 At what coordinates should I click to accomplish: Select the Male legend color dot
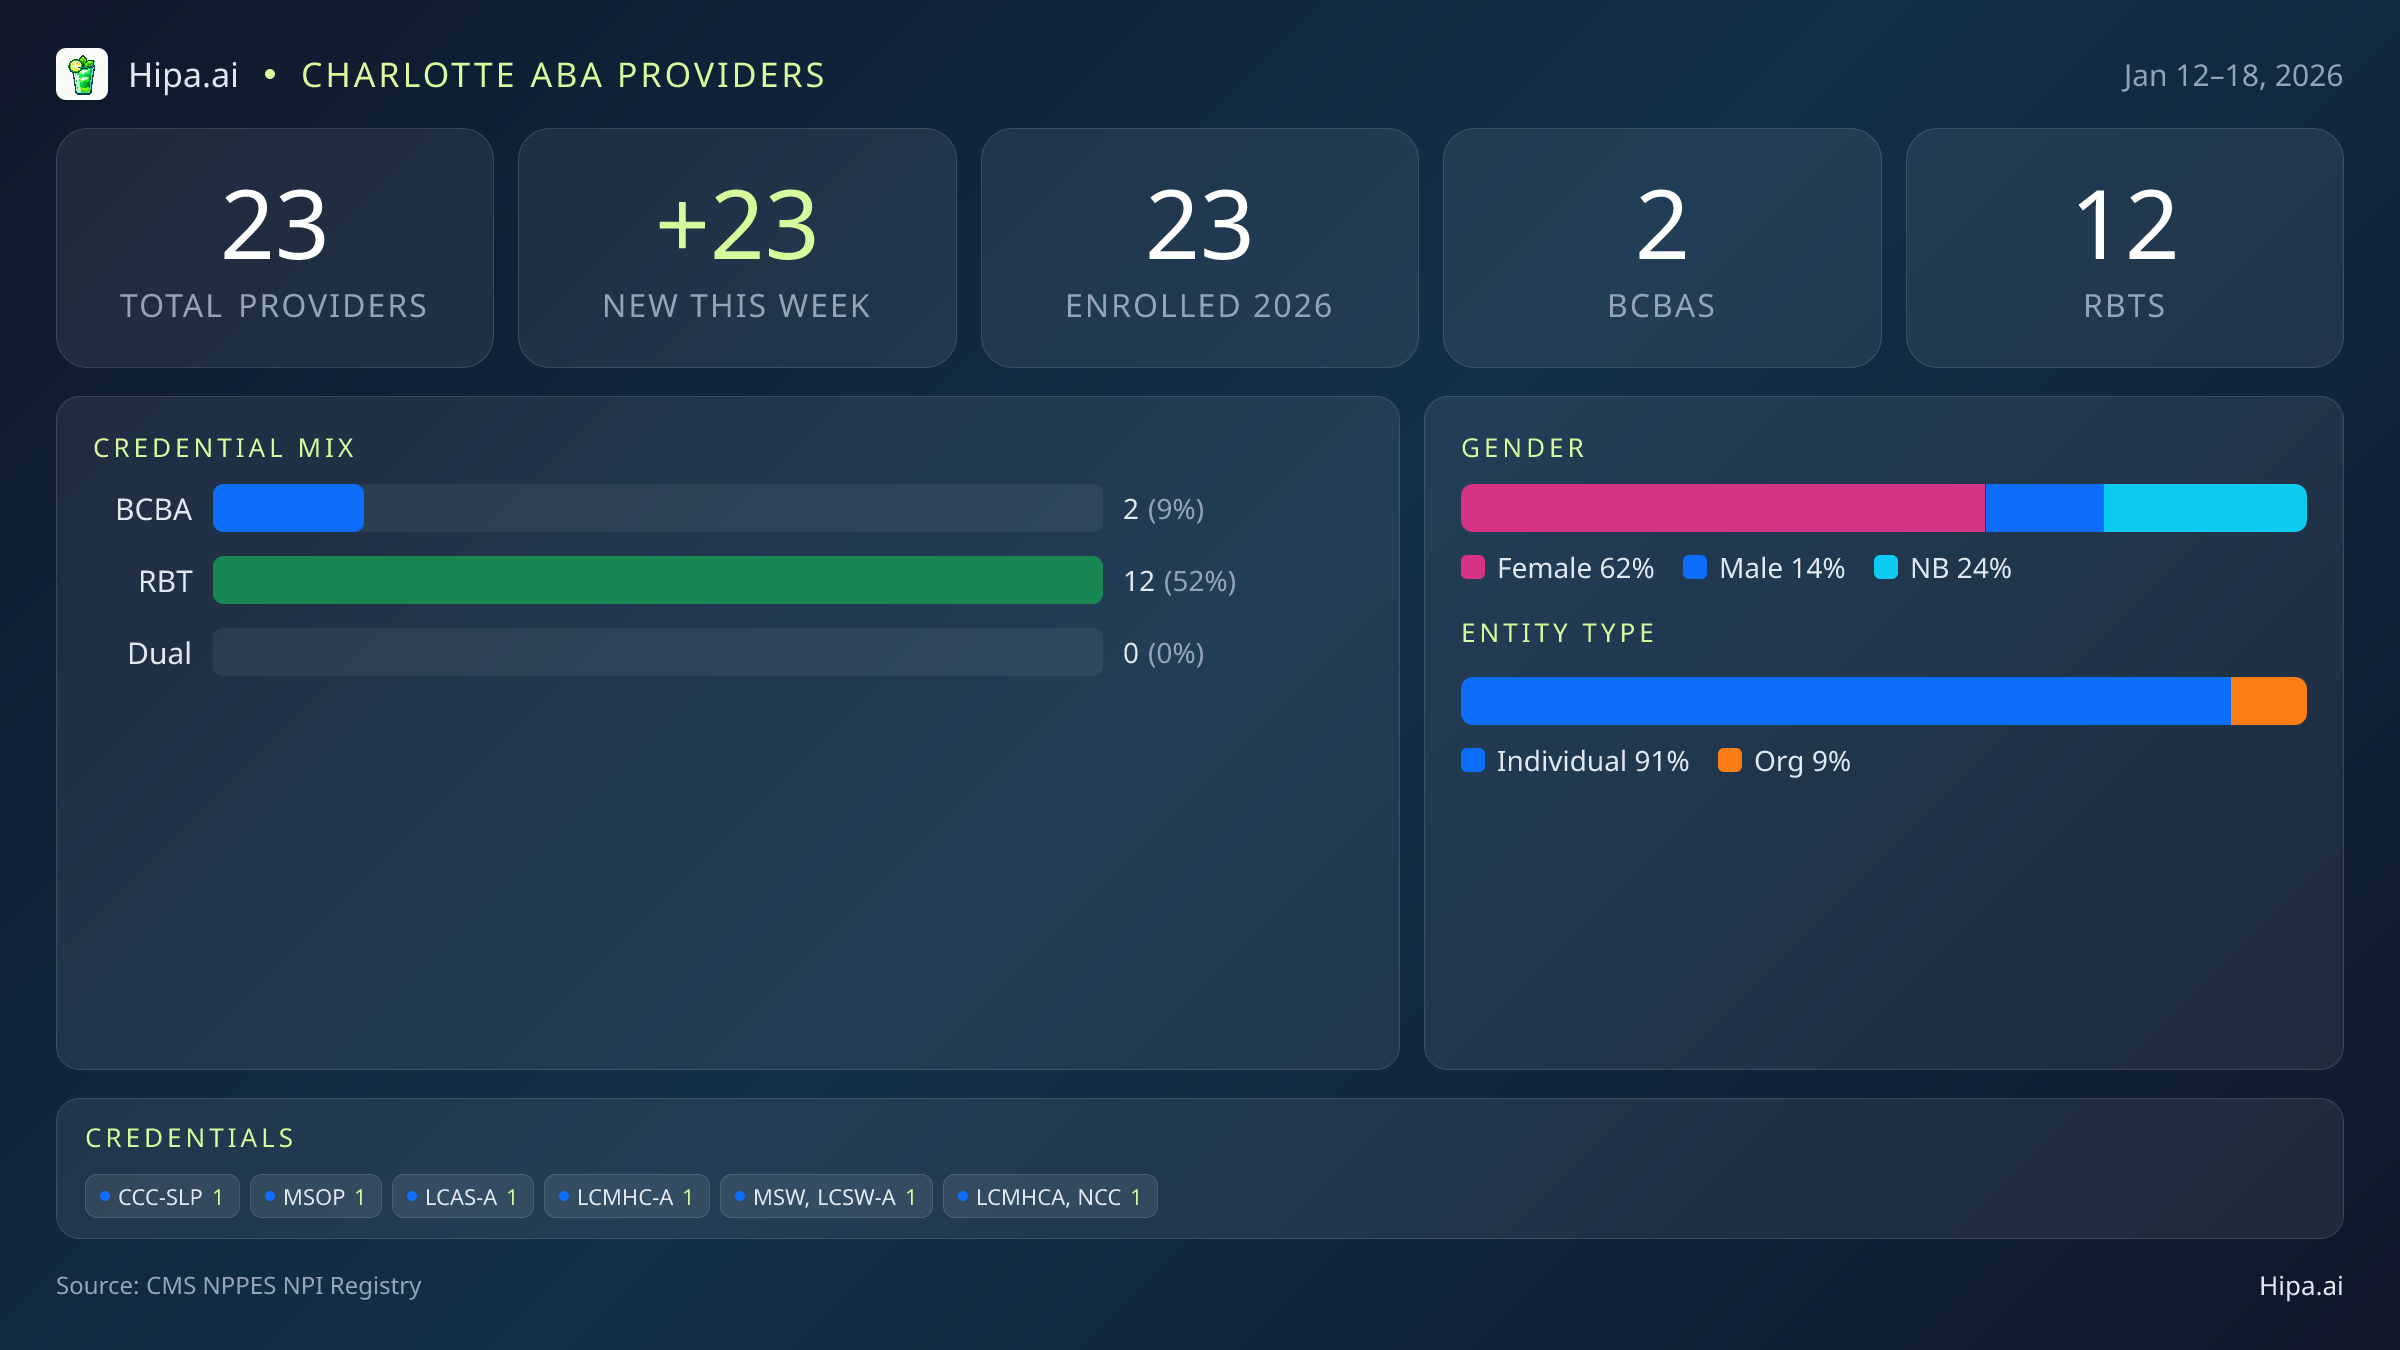click(1695, 568)
